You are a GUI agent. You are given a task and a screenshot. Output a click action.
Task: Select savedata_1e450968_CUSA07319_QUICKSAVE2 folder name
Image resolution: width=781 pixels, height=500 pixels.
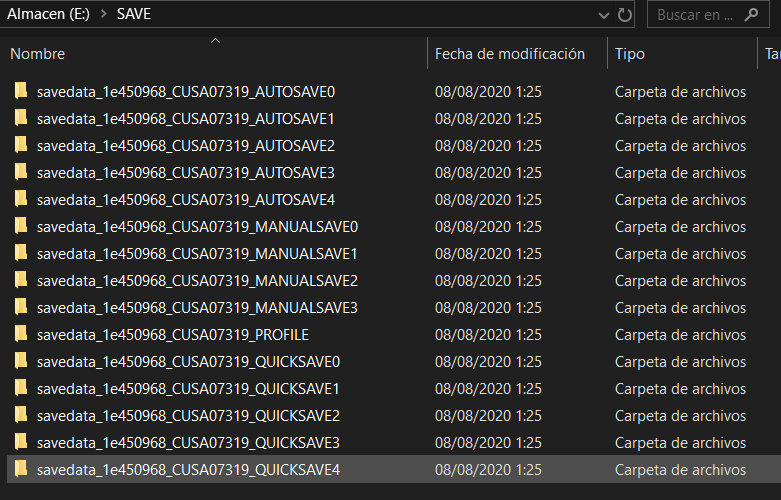[x=188, y=415]
